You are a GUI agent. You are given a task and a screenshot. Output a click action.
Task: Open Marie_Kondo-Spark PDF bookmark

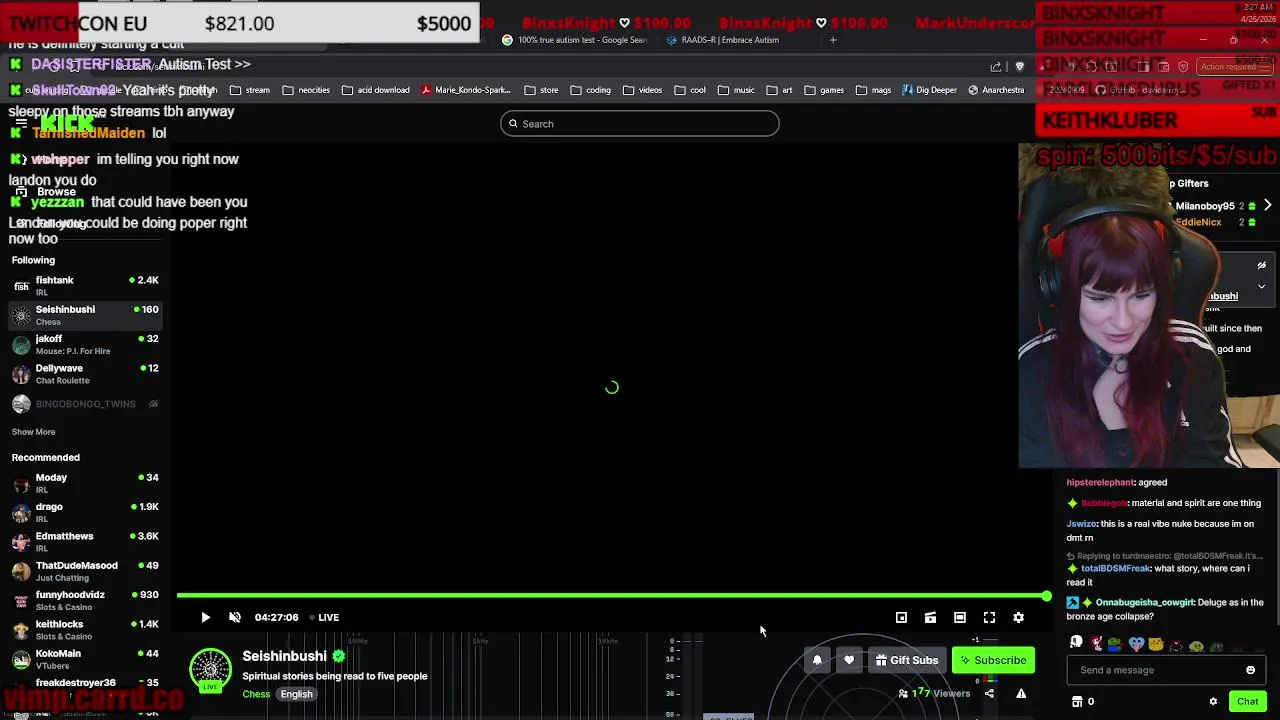466,90
